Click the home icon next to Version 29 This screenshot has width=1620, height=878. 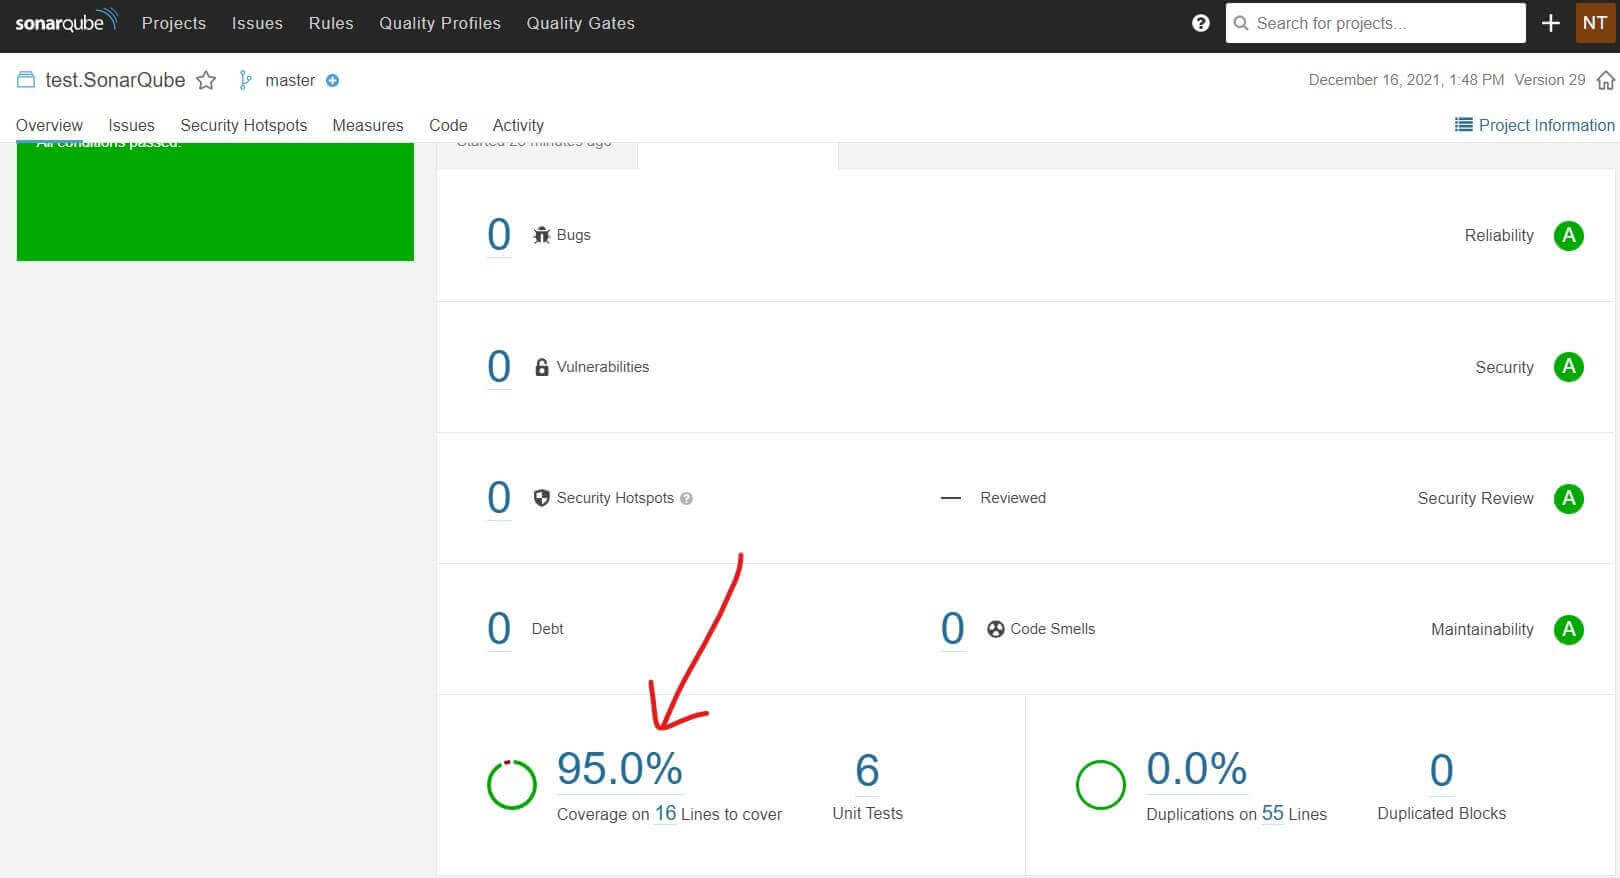click(x=1605, y=80)
